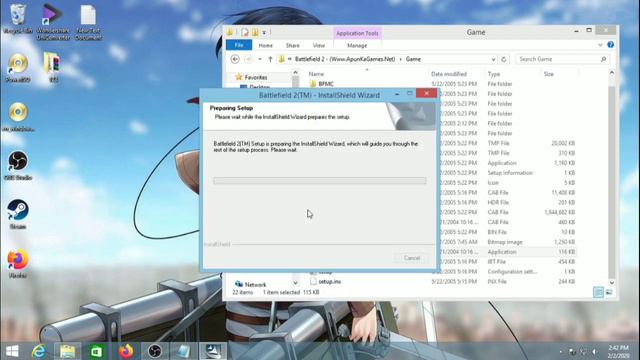Open the address bar history dropdown
640x360 pixels.
pyautogui.click(x=493, y=59)
